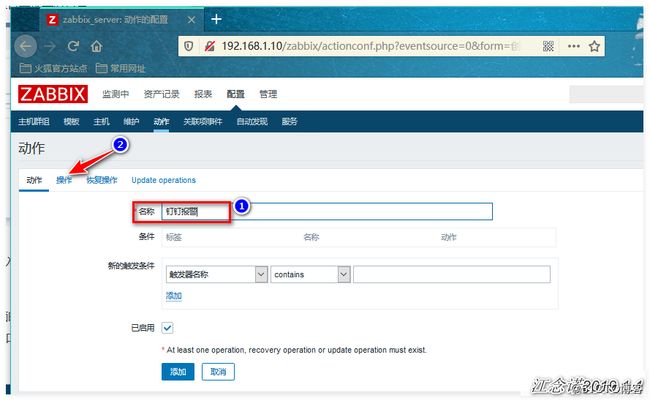
Task: Click the 名称 column header in conditions
Action: click(311, 237)
